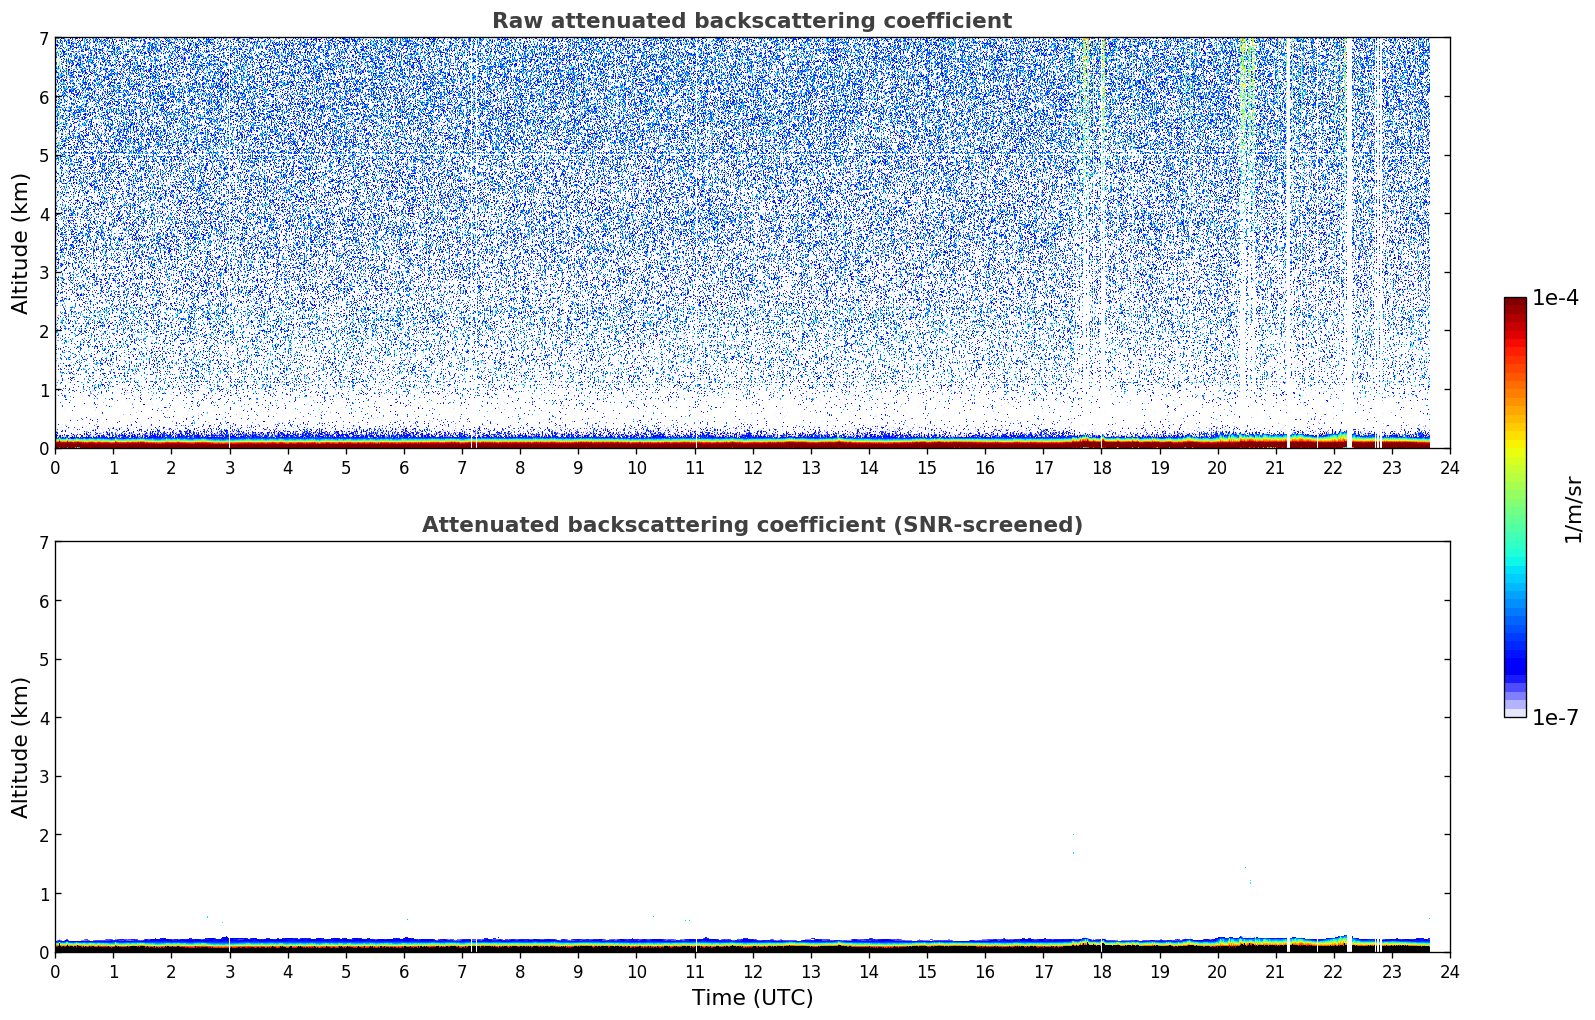Select the top plot's "Altitude (km)" label
Image resolution: width=1595 pixels, height=1020 pixels.
click(21, 243)
